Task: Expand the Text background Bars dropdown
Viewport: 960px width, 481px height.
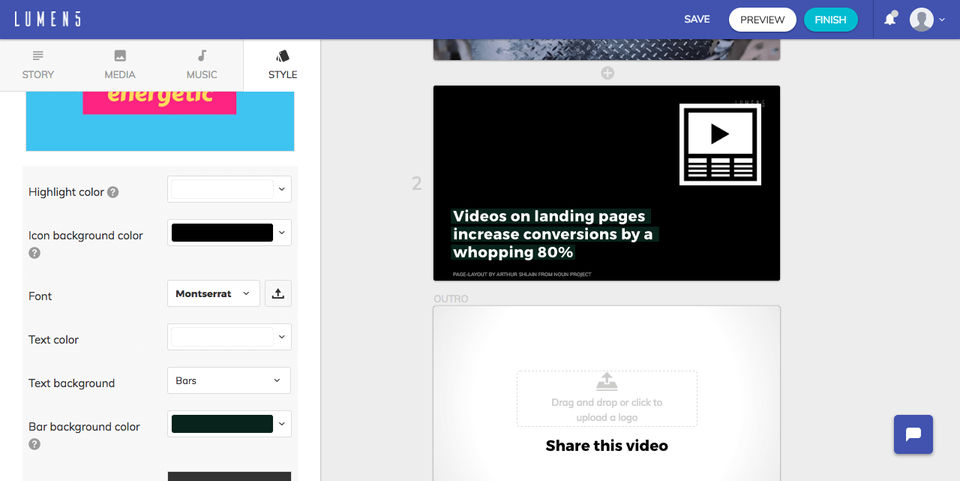Action: [x=229, y=381]
